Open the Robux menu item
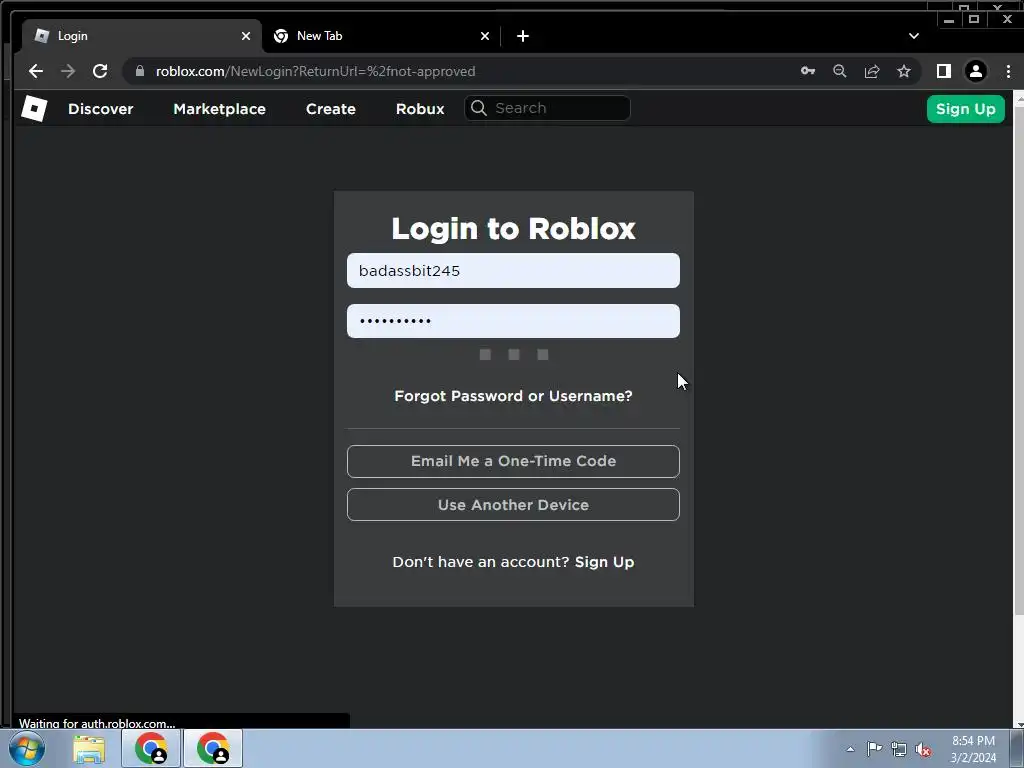This screenshot has width=1024, height=768. [420, 109]
